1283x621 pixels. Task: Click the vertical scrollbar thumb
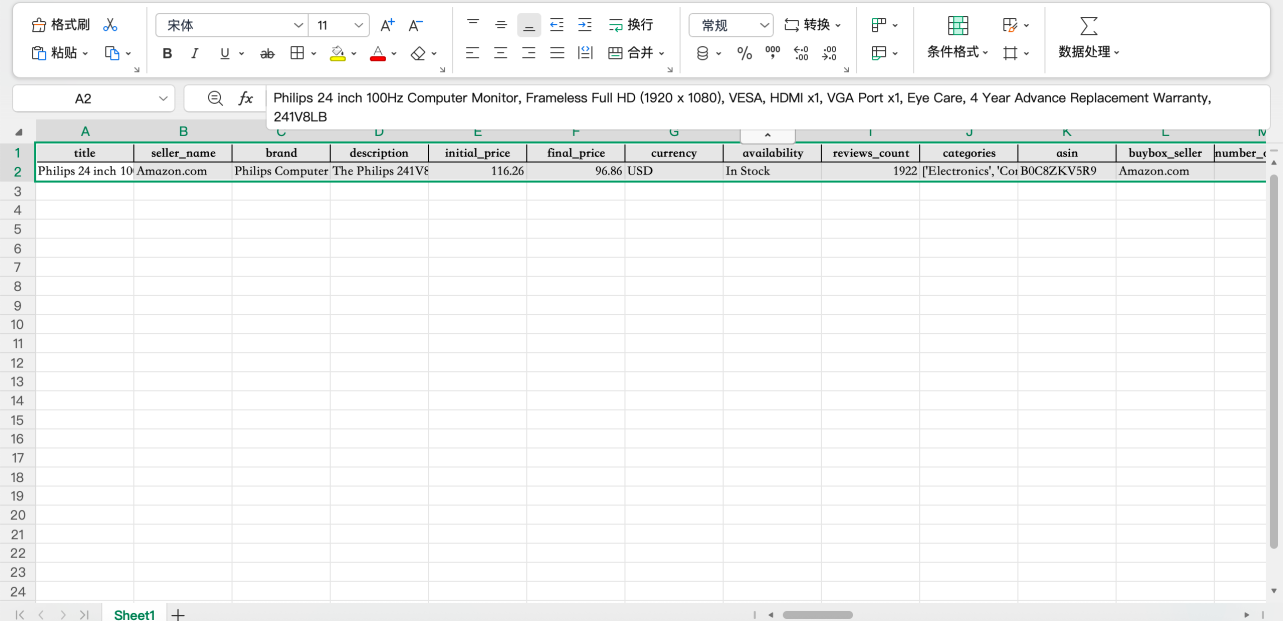[x=1274, y=362]
